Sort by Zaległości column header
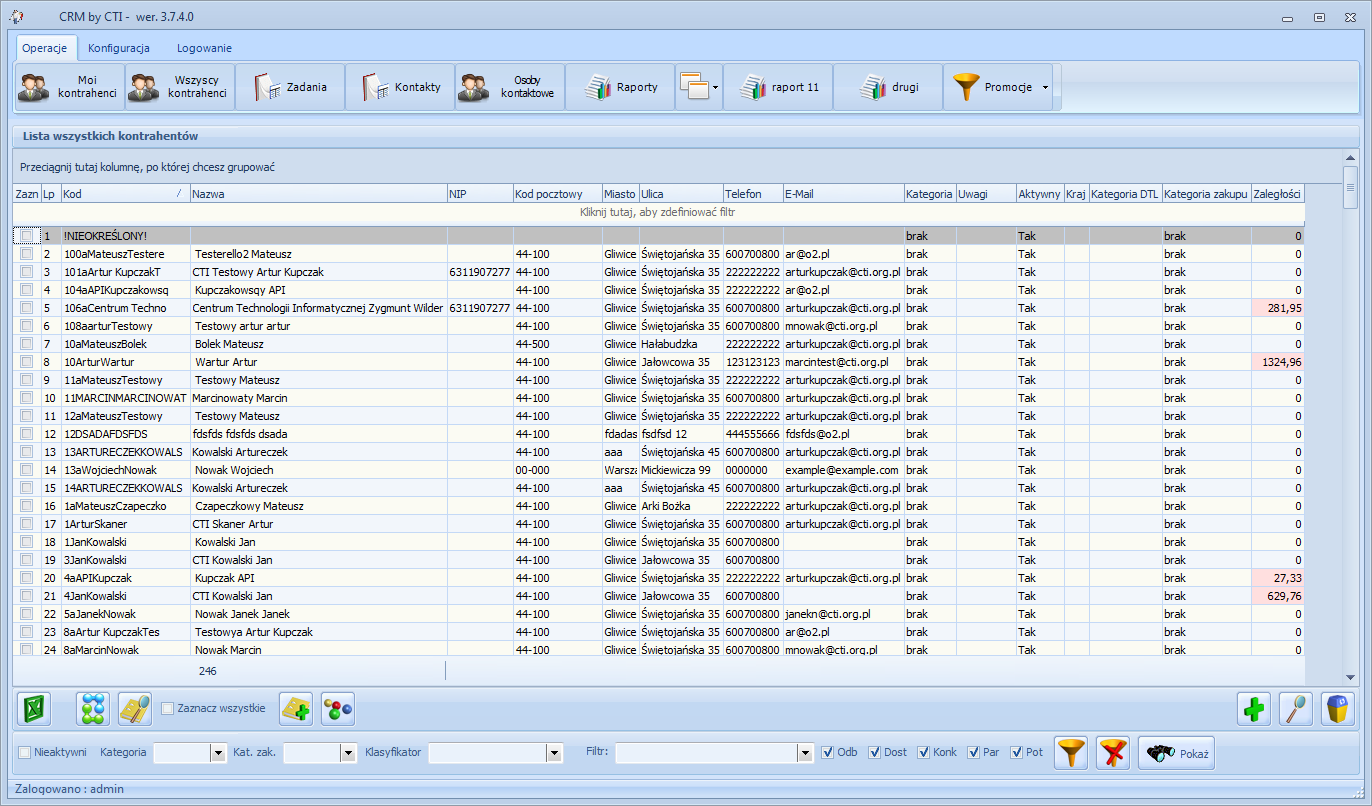 click(x=1277, y=194)
